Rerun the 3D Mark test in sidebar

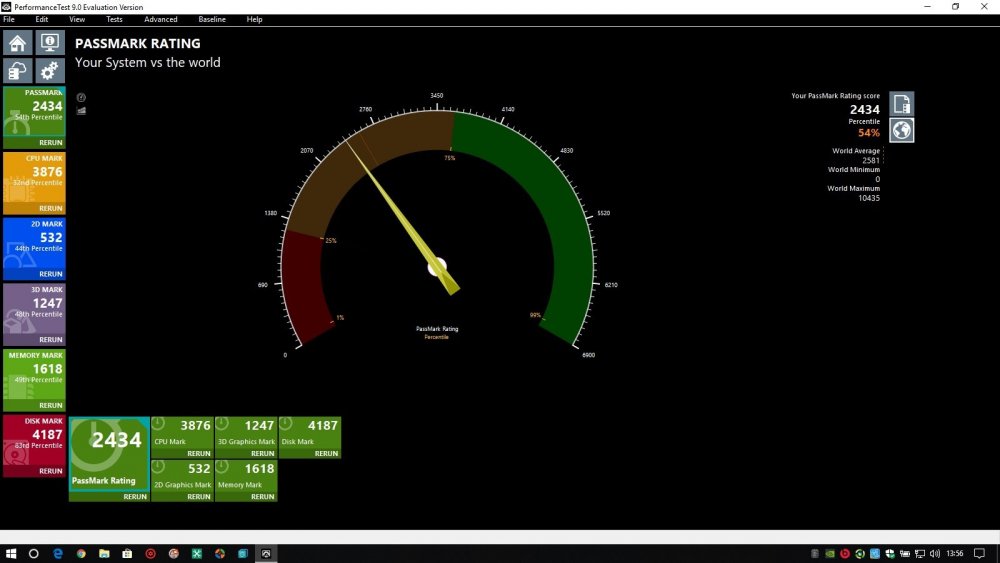pyautogui.click(x=50, y=340)
